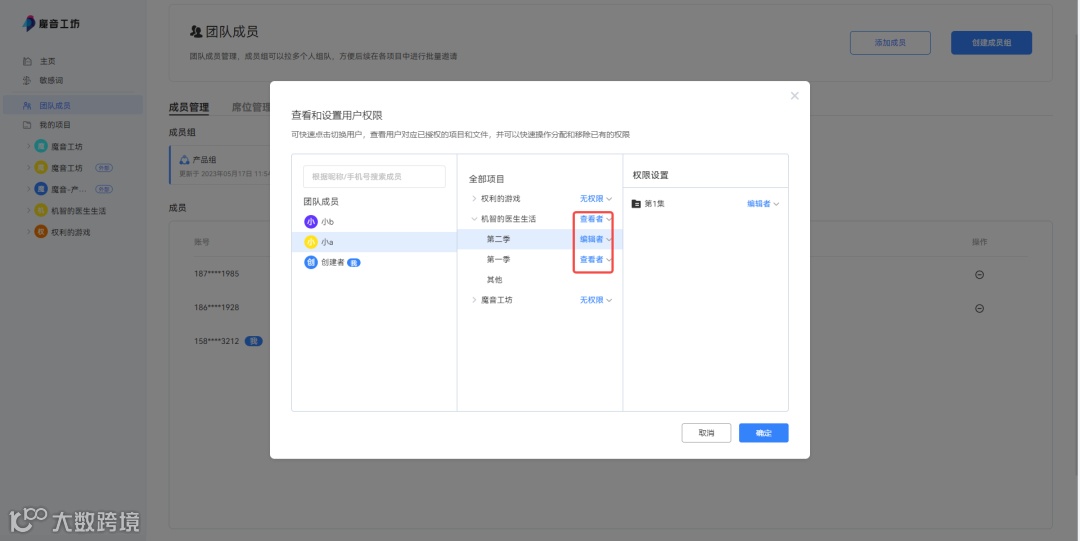Switch to 席位管理 tab

point(251,108)
